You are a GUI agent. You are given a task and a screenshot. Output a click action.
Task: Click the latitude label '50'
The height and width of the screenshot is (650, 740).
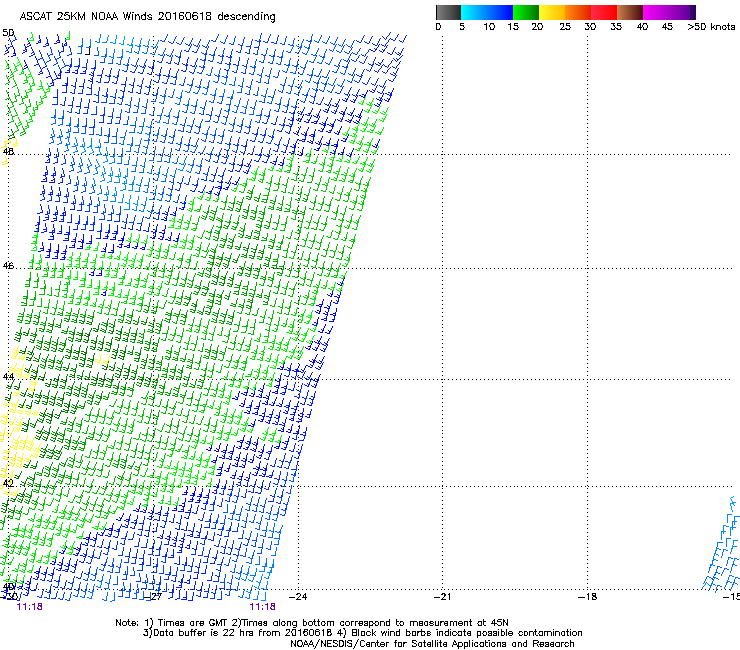(8, 33)
